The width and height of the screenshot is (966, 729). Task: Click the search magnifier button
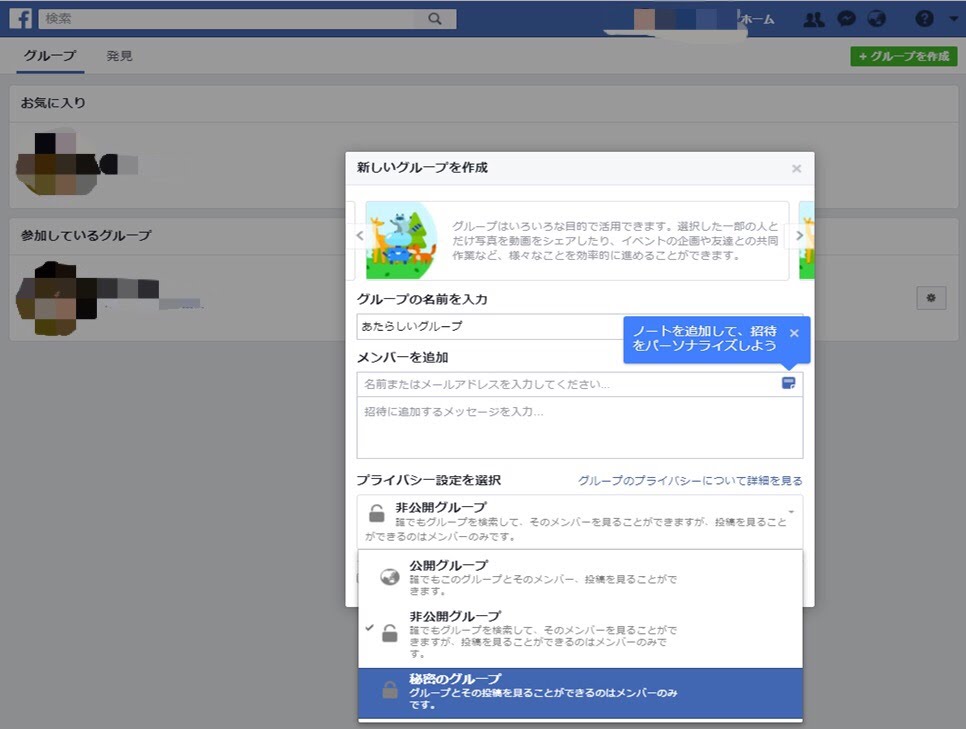[x=435, y=19]
